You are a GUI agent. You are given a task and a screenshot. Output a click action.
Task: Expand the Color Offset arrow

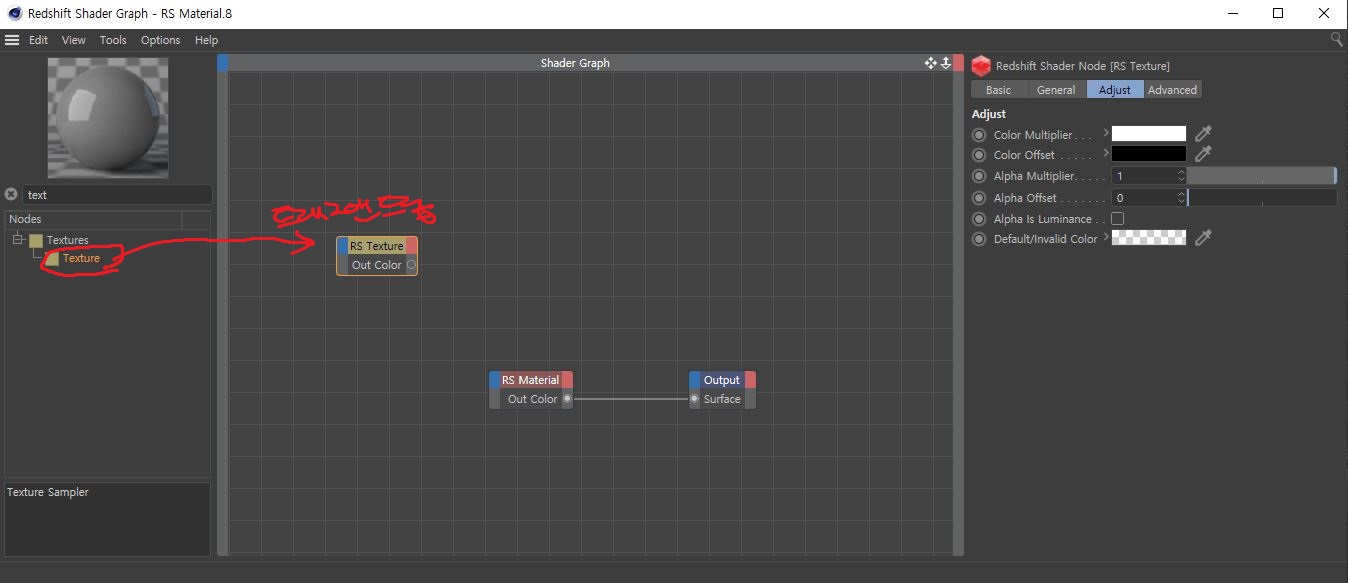[x=1105, y=152]
